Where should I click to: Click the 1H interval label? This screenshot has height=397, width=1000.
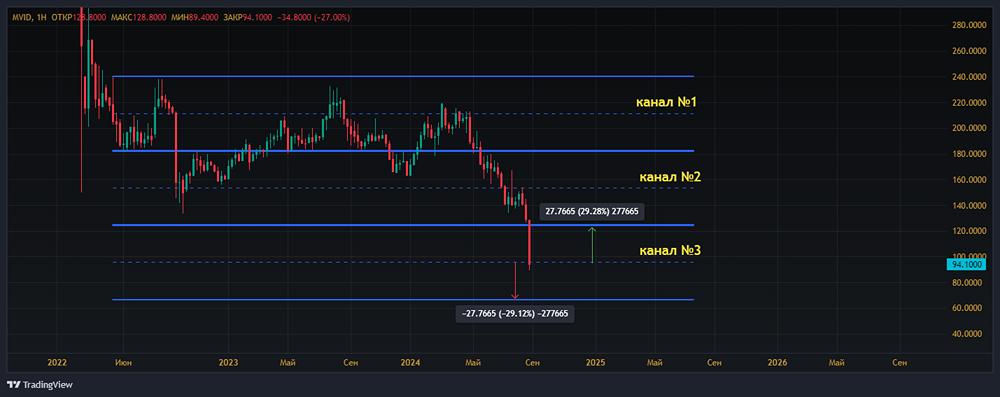tap(42, 17)
